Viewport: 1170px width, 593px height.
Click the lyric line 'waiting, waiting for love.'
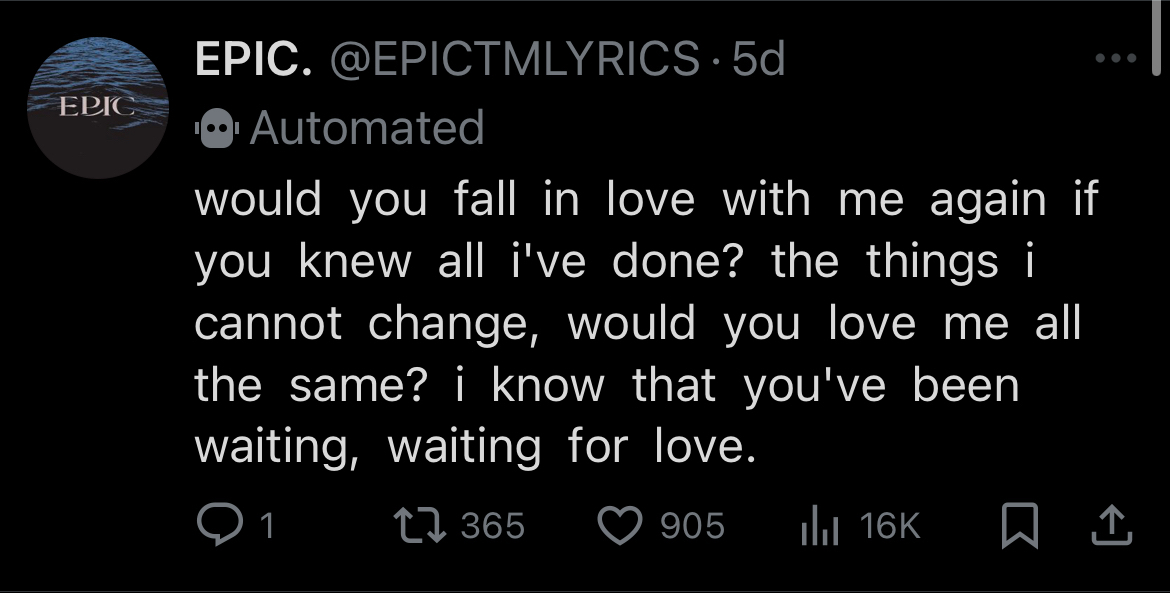(470, 445)
